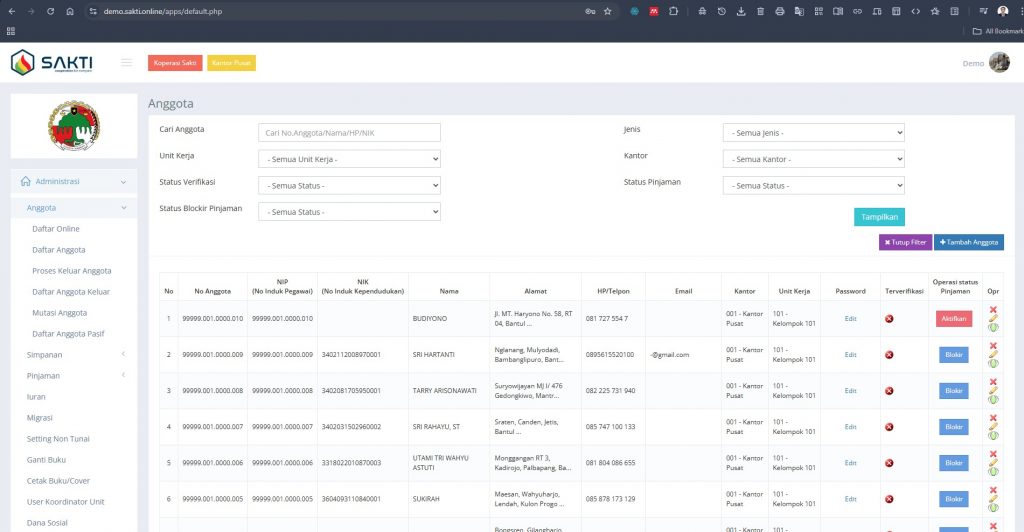Screen dimensions: 1024x532
Task: Open Mutasi Anggota in the sidebar
Action: (x=59, y=313)
